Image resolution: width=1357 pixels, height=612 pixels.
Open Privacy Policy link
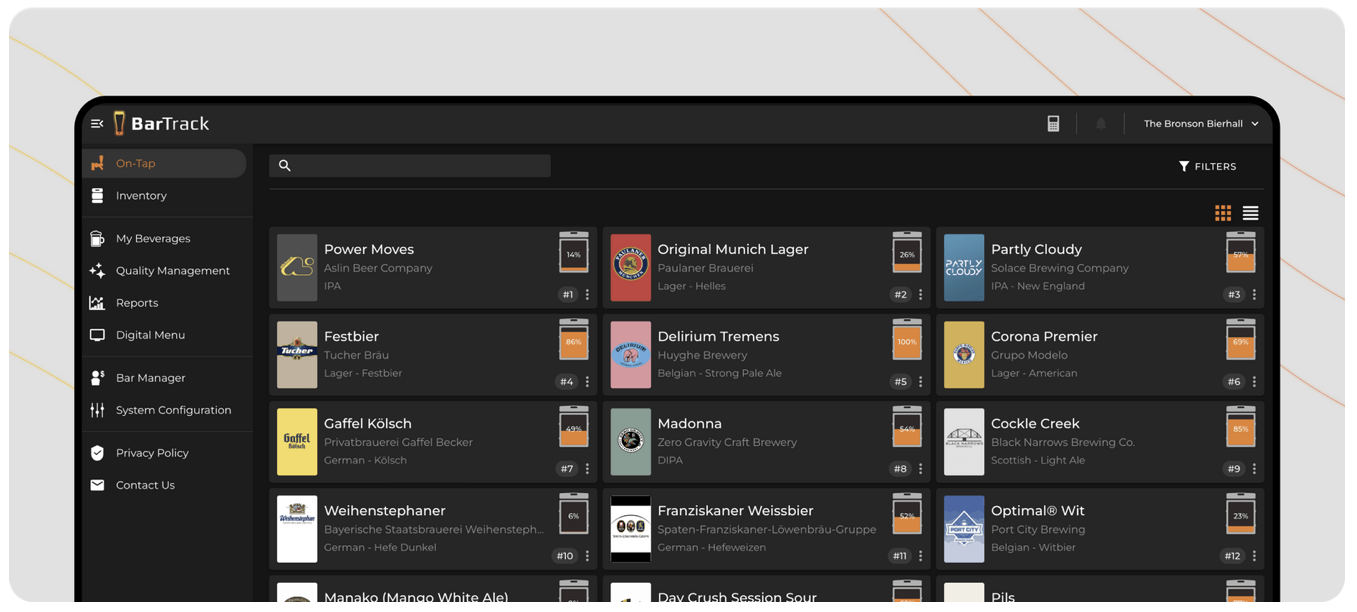click(x=152, y=453)
